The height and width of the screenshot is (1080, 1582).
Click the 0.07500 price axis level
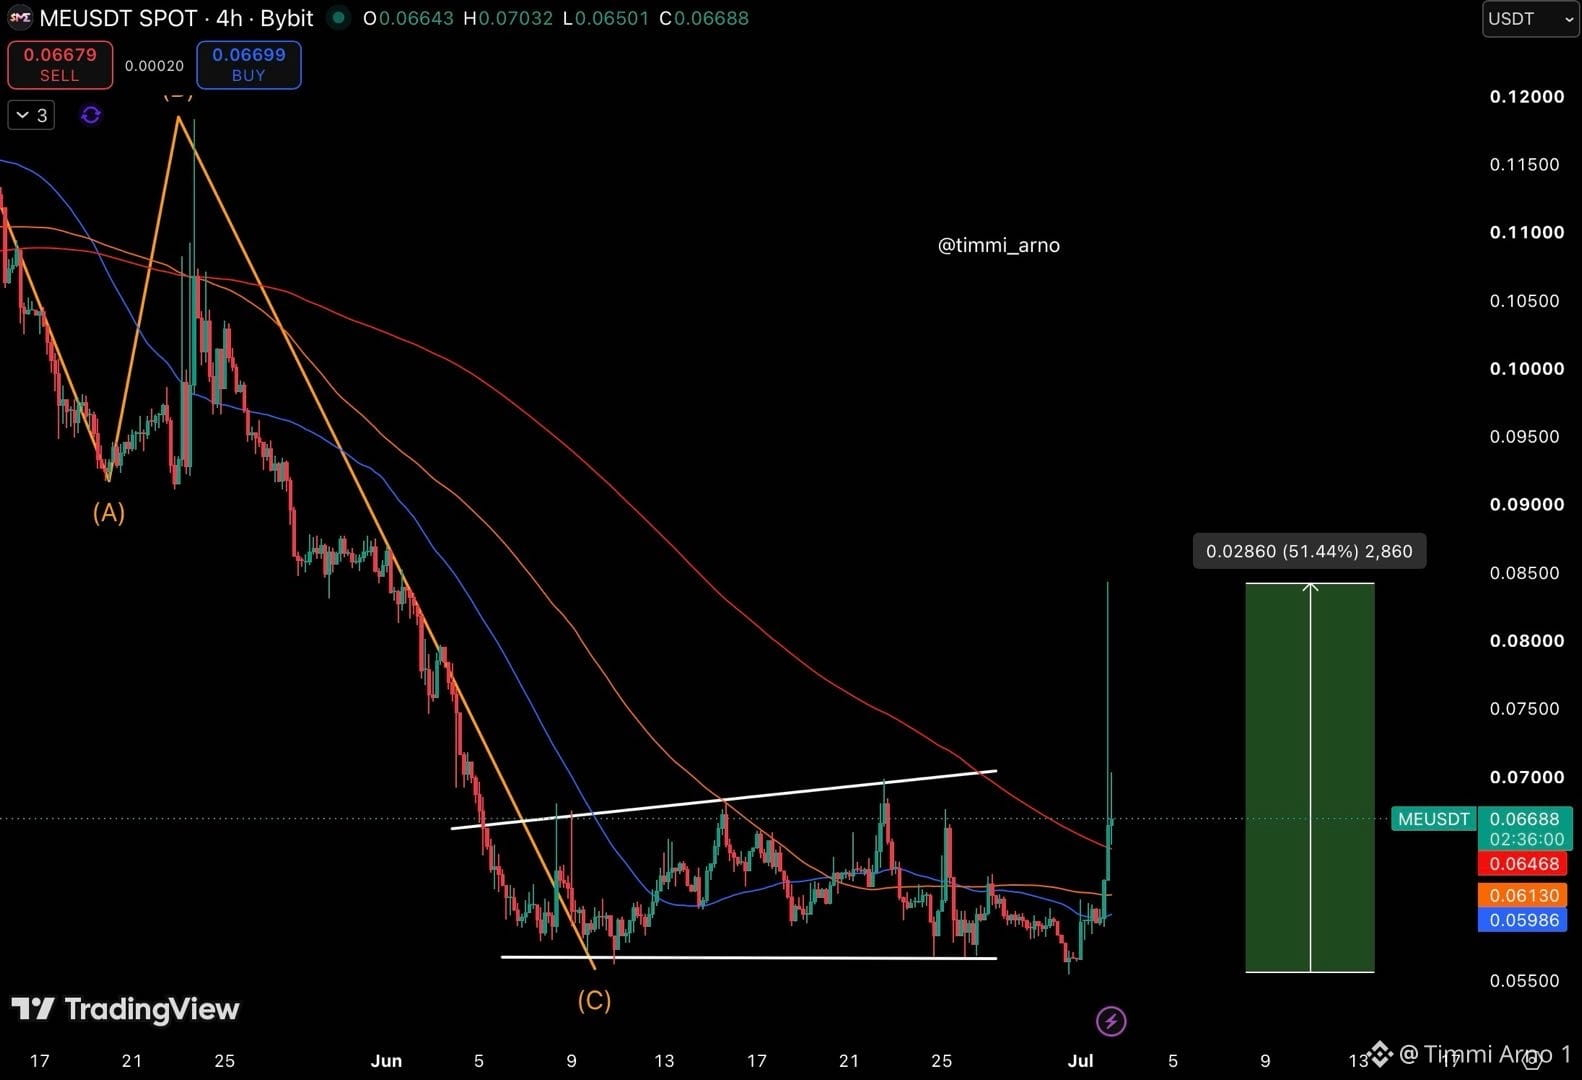click(1525, 709)
